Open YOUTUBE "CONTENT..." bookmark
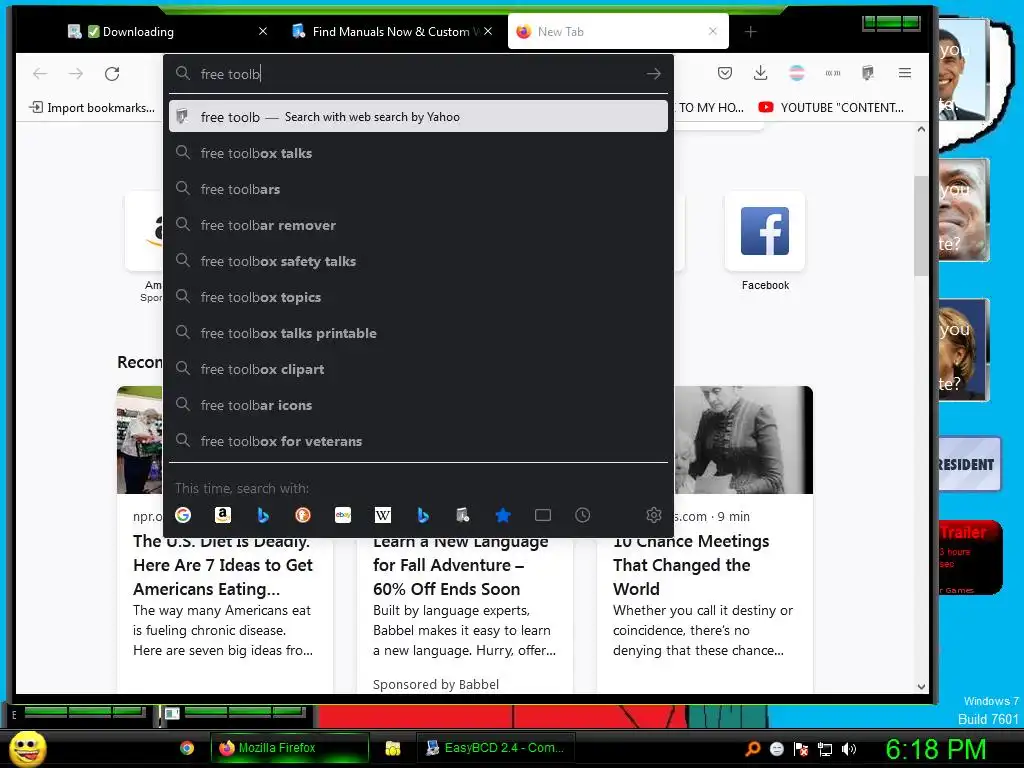This screenshot has width=1024, height=768. pyautogui.click(x=831, y=108)
